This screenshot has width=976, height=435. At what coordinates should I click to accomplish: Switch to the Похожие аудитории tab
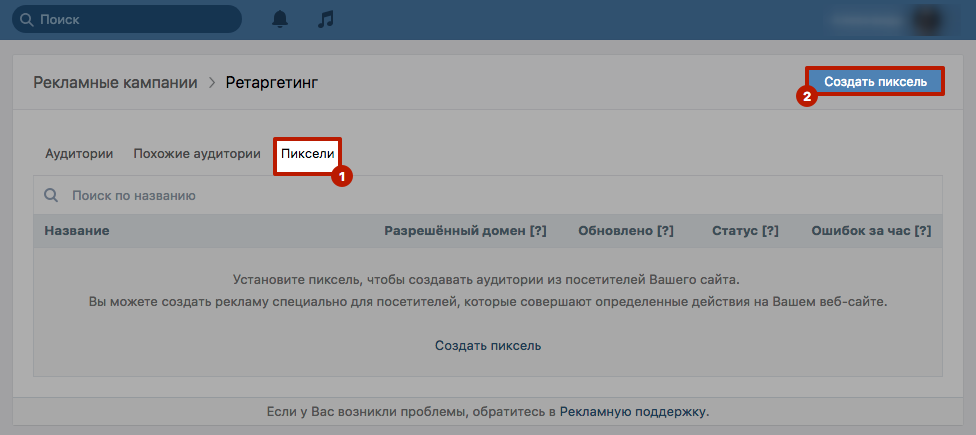[197, 154]
